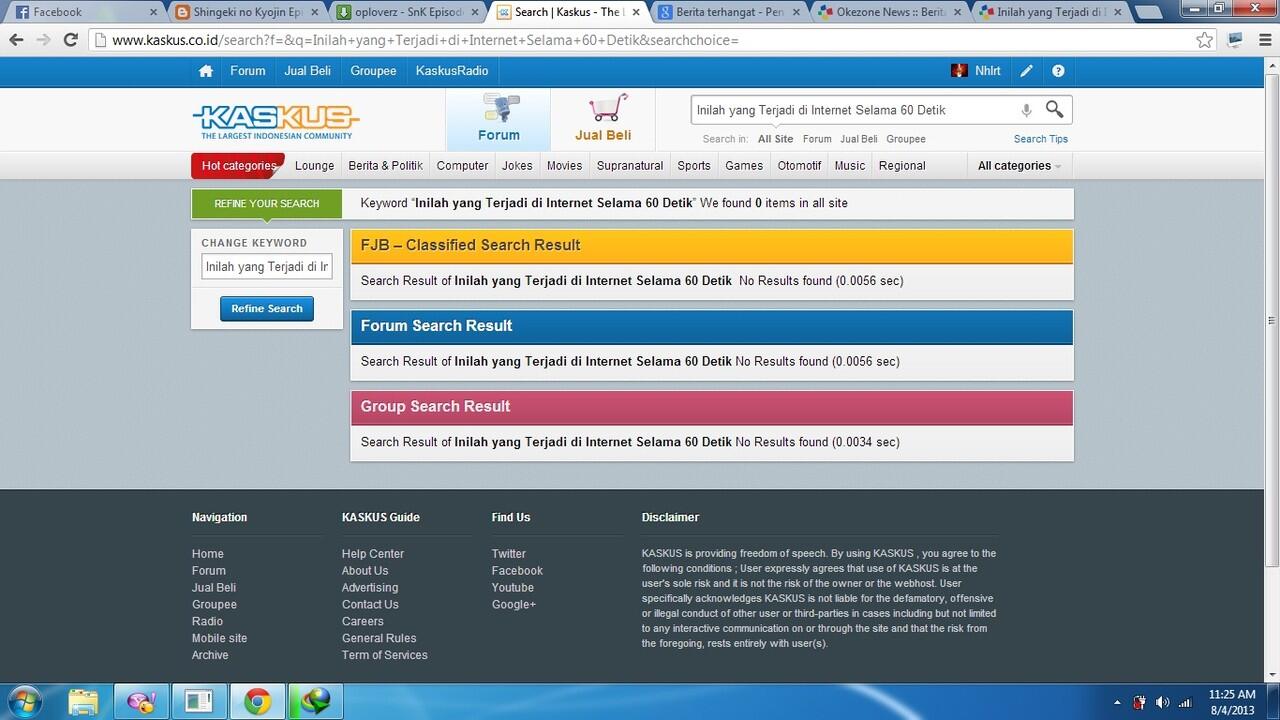Open the Games category

coord(744,166)
